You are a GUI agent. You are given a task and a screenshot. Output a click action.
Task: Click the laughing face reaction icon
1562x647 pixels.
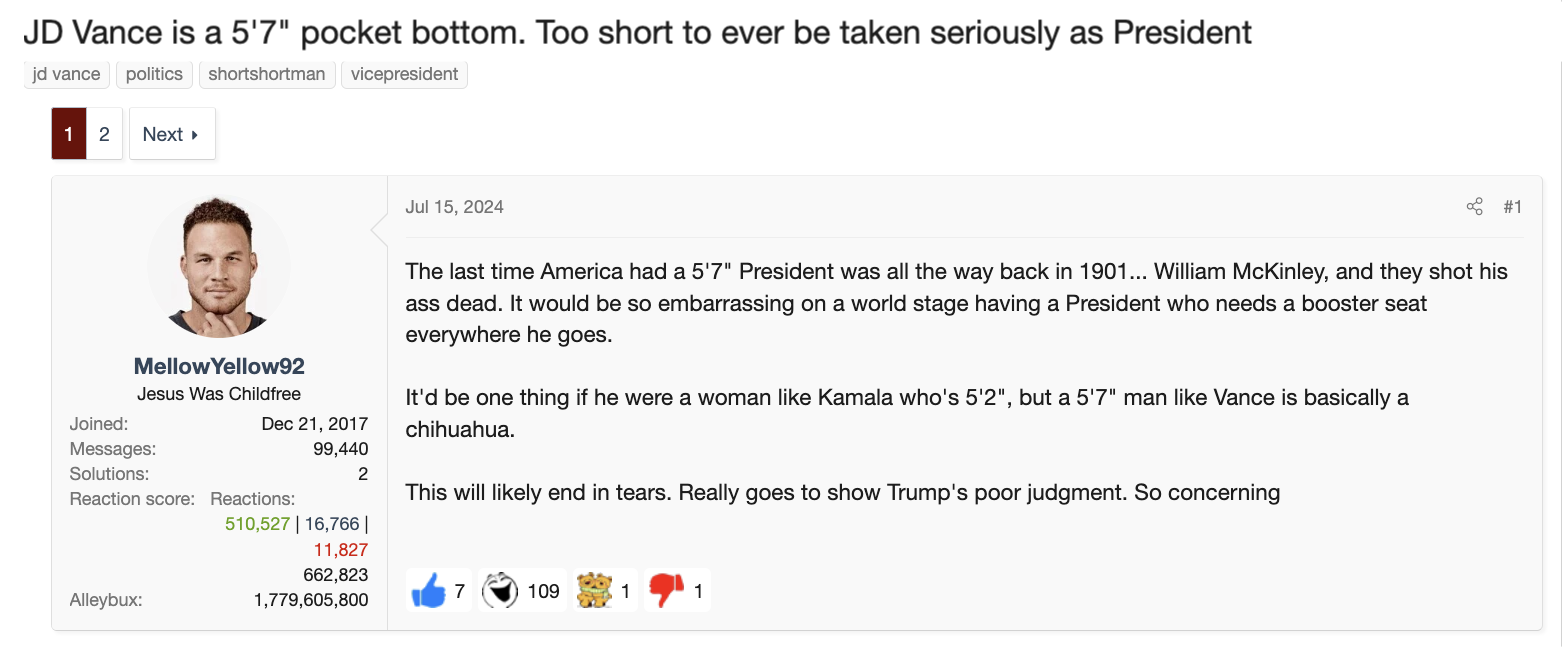[500, 591]
